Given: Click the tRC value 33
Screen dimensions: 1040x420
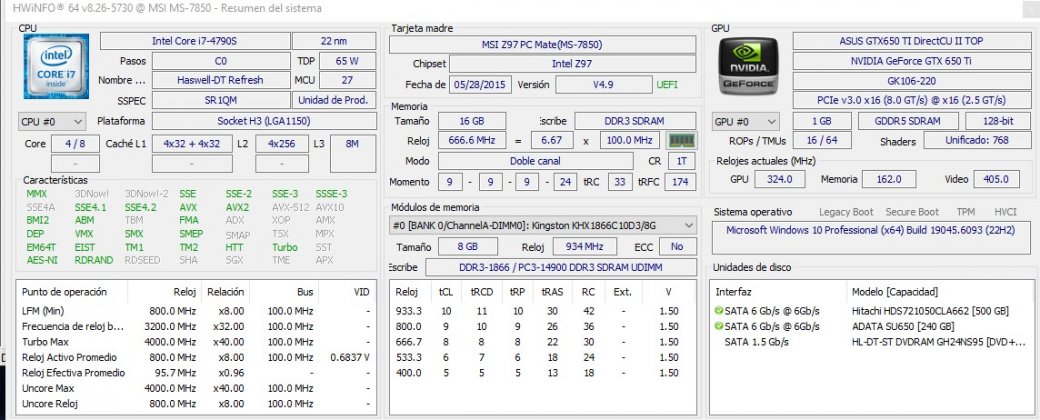Looking at the screenshot, I should coord(619,182).
